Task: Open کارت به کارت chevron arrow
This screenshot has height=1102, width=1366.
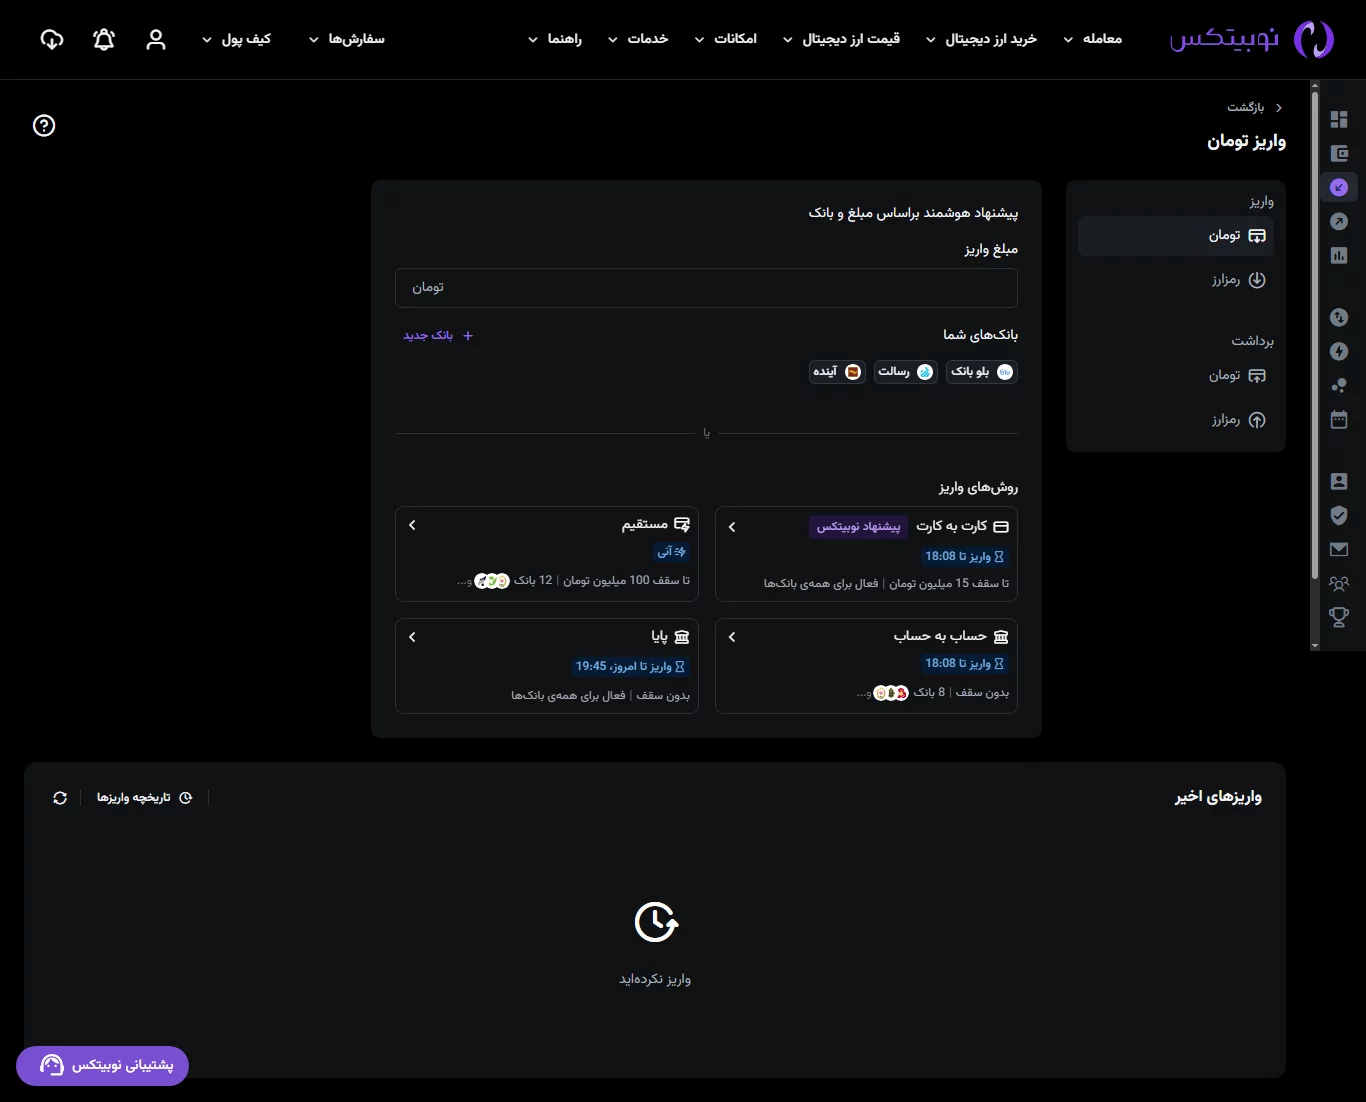Action: [732, 527]
